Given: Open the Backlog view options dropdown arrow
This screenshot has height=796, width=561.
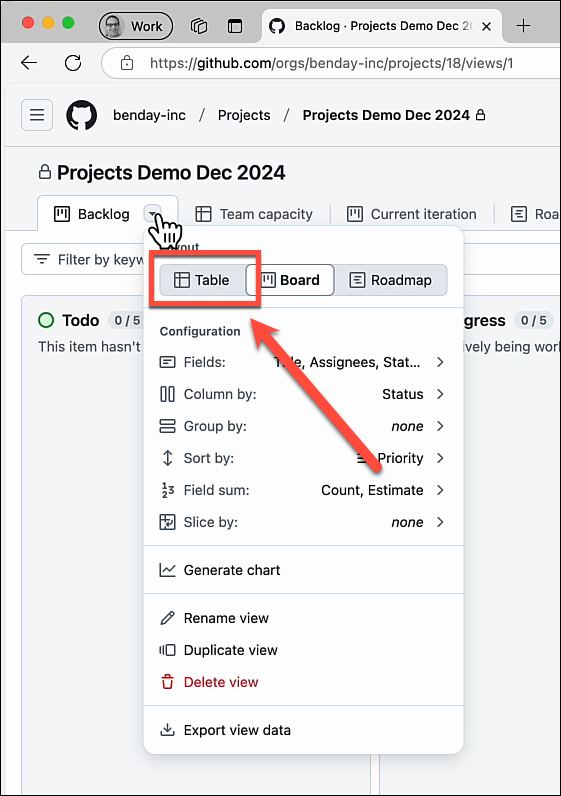Looking at the screenshot, I should tap(153, 214).
